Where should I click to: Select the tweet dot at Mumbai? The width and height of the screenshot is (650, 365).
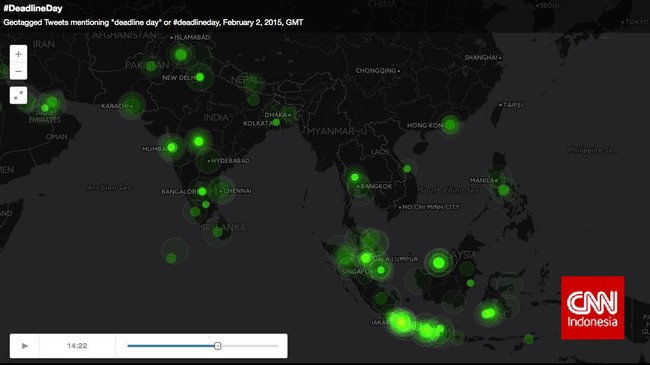[172, 147]
